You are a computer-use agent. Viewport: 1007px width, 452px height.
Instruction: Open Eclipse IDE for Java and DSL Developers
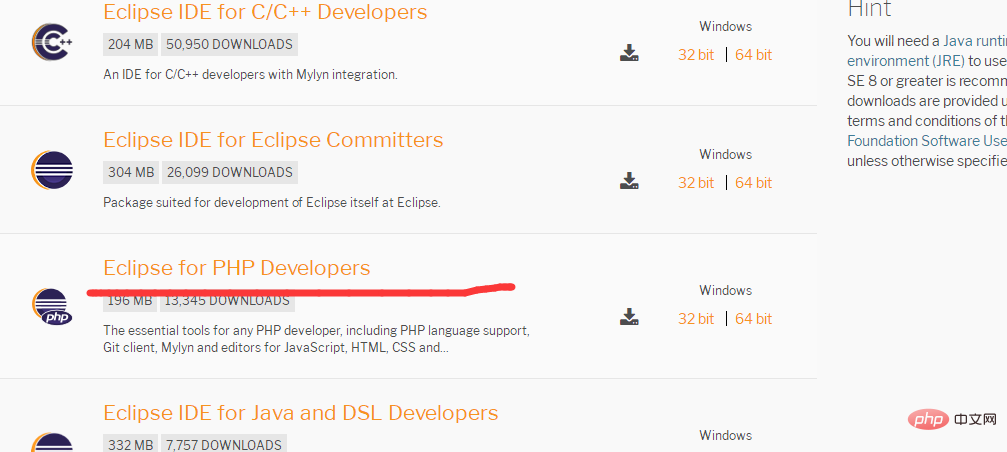[x=301, y=412]
